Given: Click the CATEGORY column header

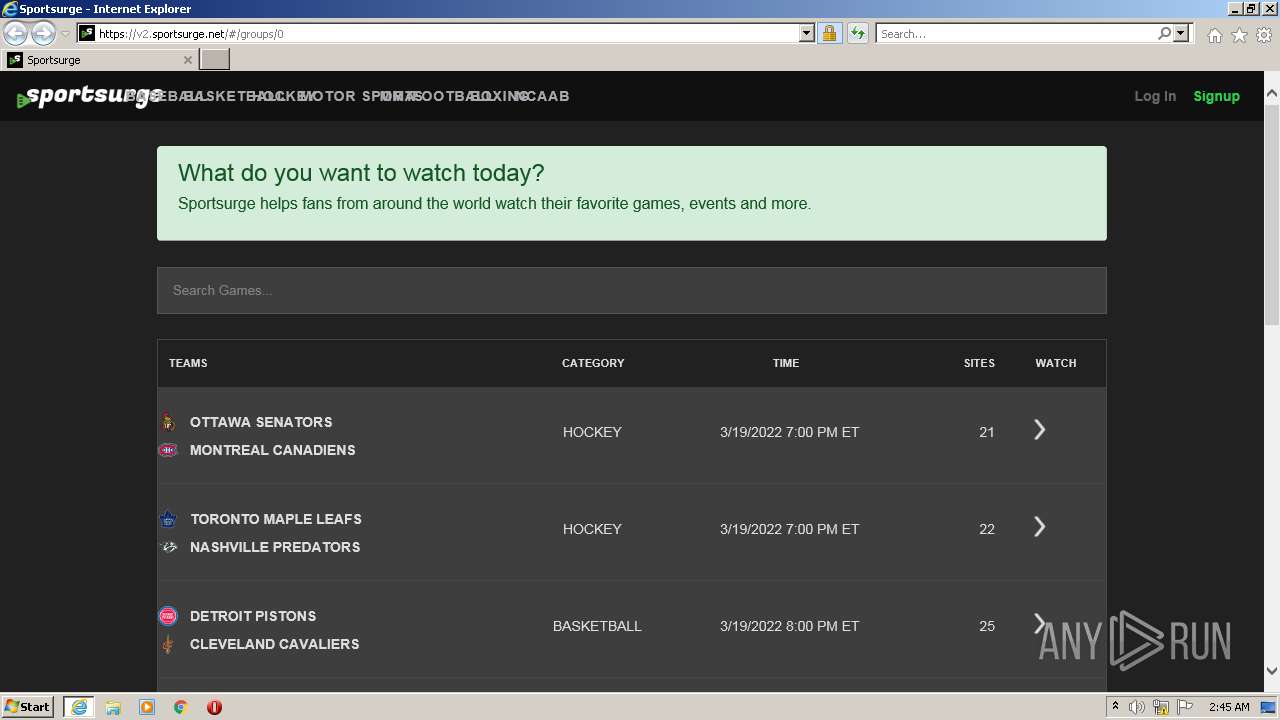Looking at the screenshot, I should point(593,363).
